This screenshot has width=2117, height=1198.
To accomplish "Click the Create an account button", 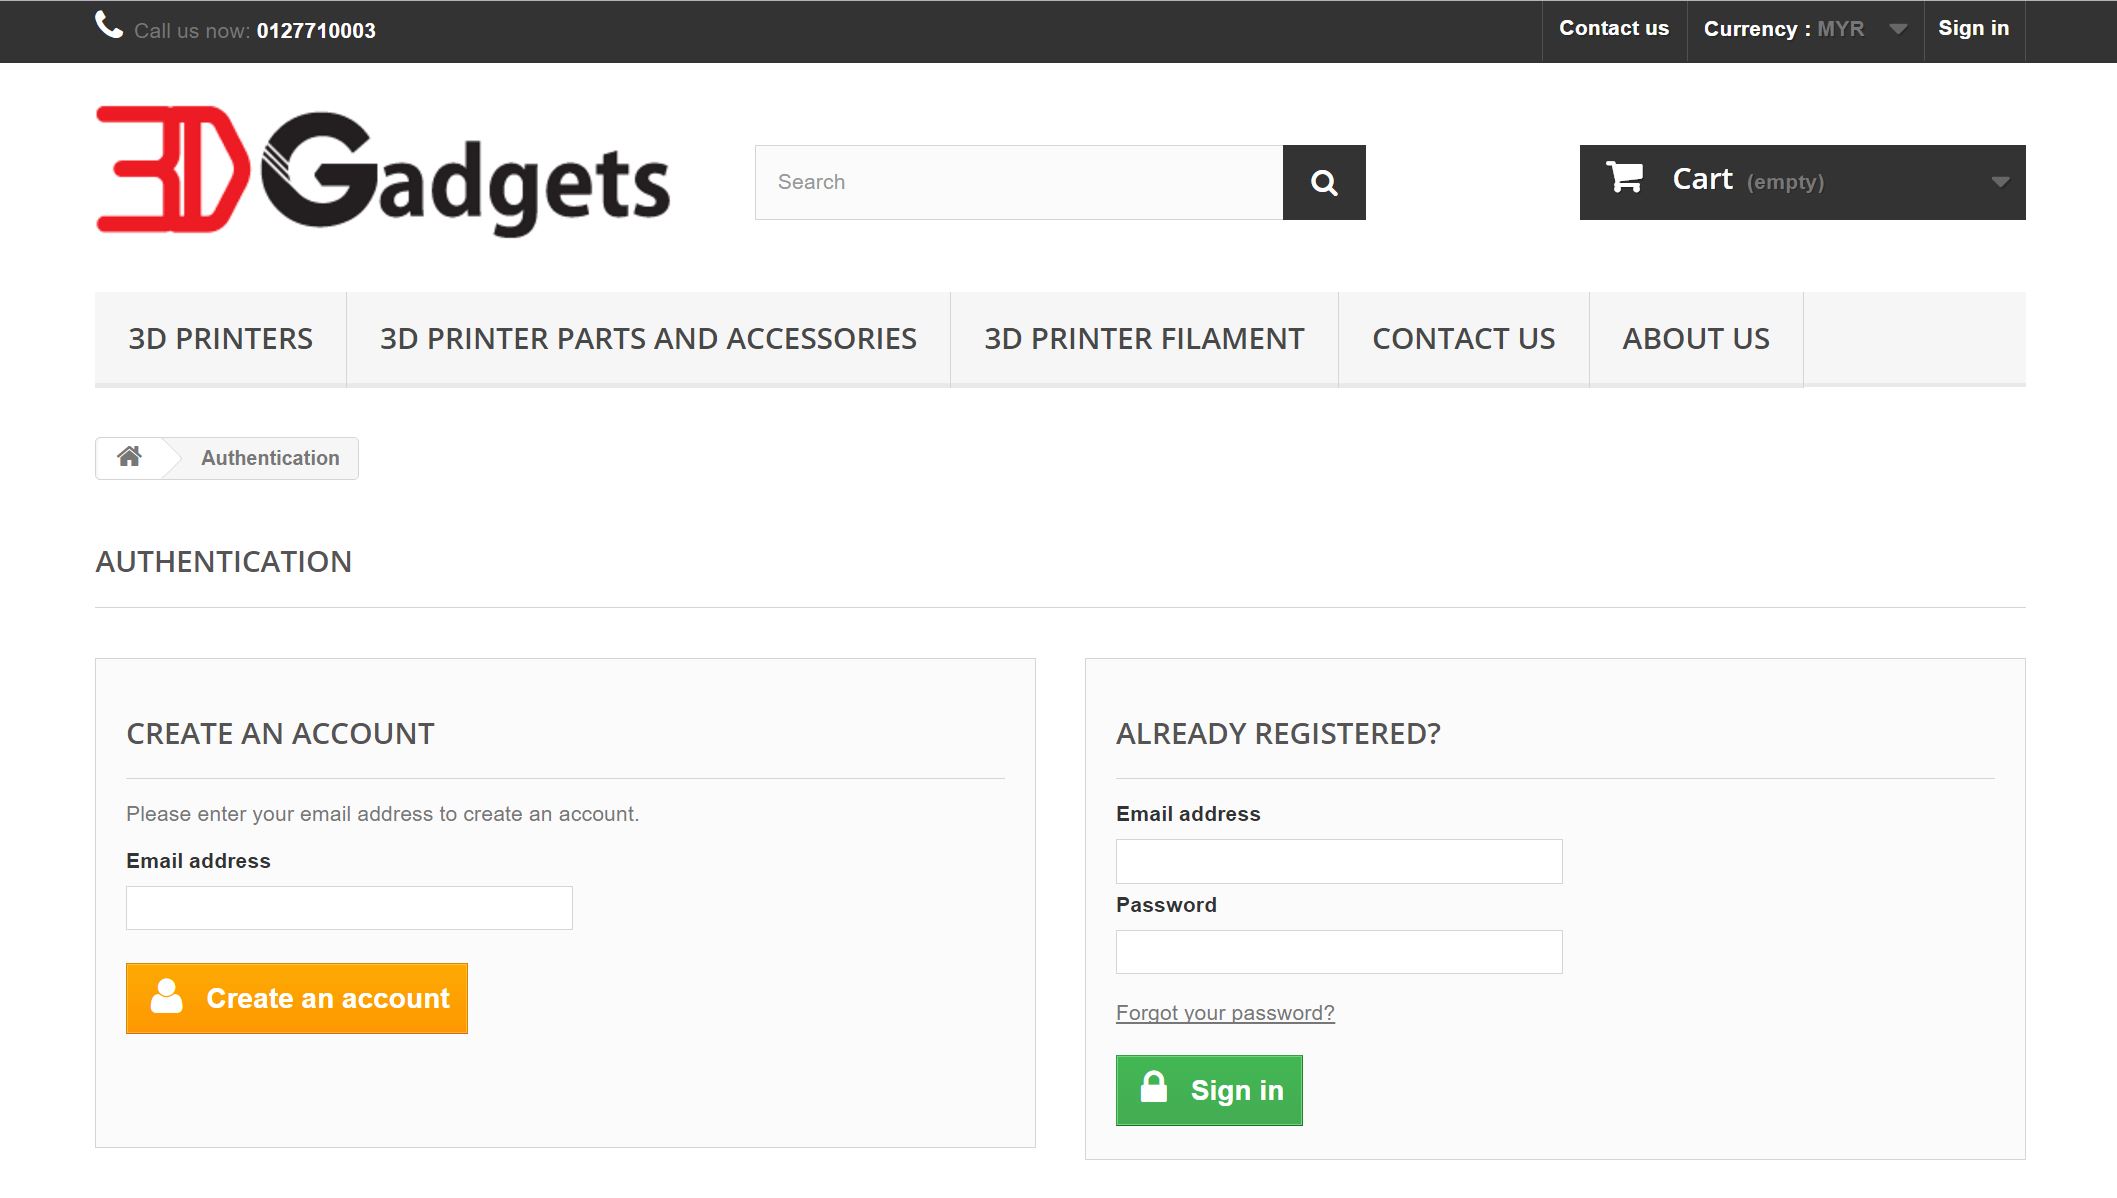I will pyautogui.click(x=297, y=998).
